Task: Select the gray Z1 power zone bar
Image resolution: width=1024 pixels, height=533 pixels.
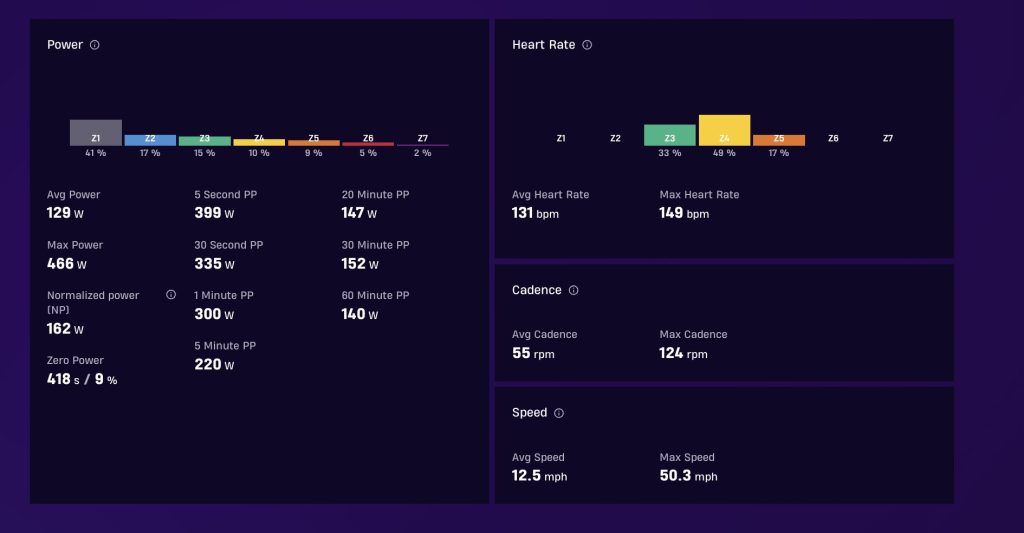Action: click(x=96, y=133)
